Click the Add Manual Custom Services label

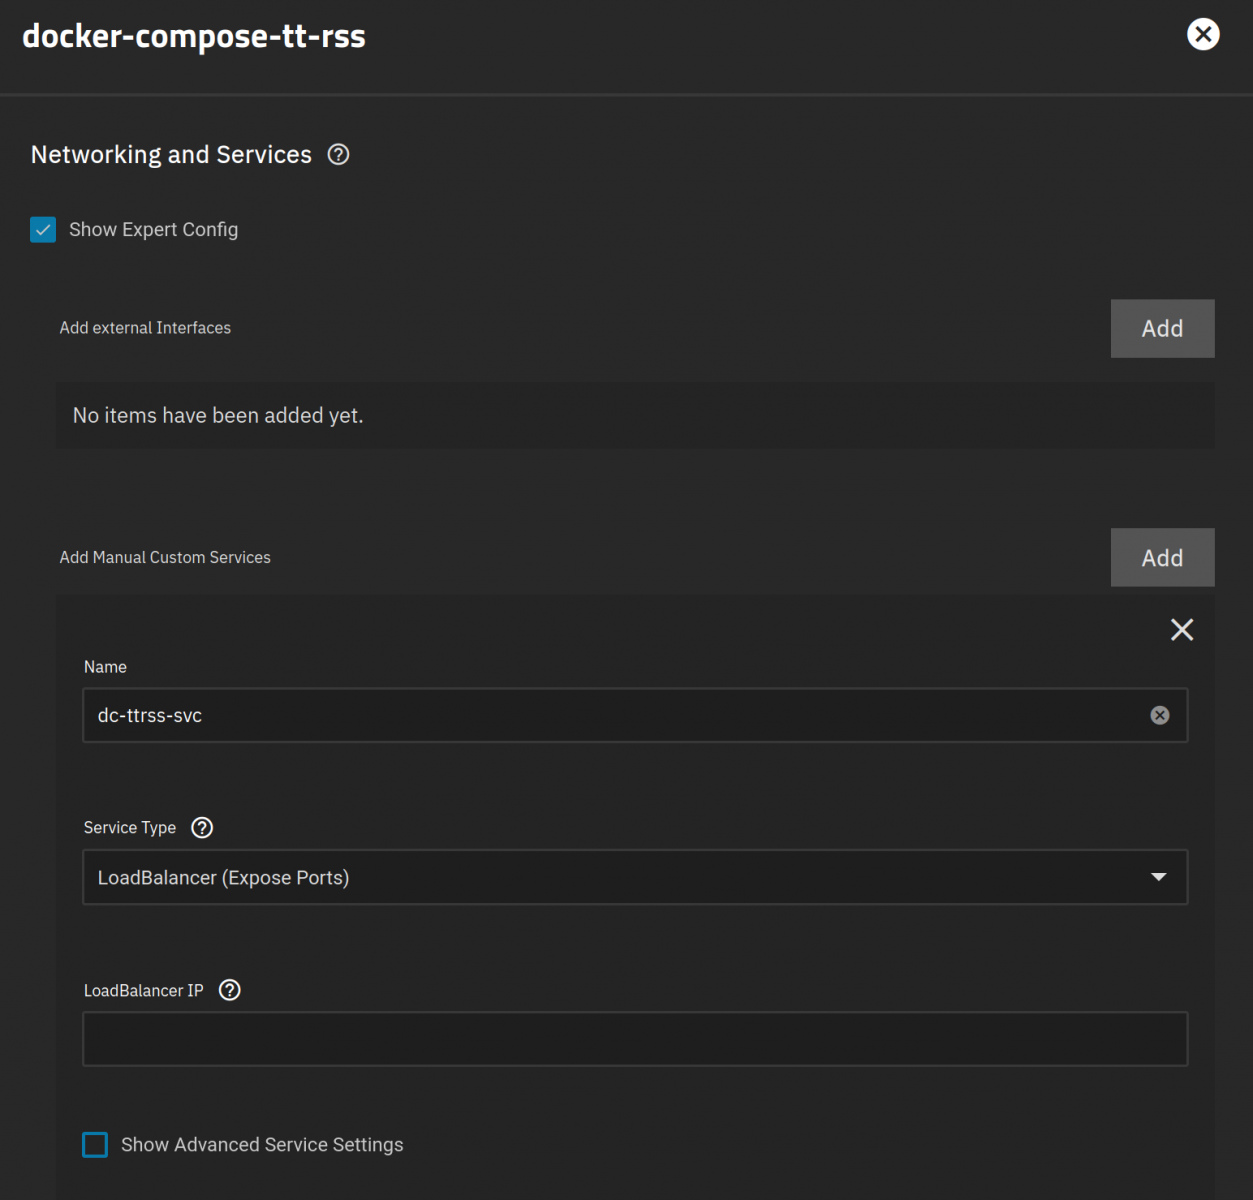point(165,558)
